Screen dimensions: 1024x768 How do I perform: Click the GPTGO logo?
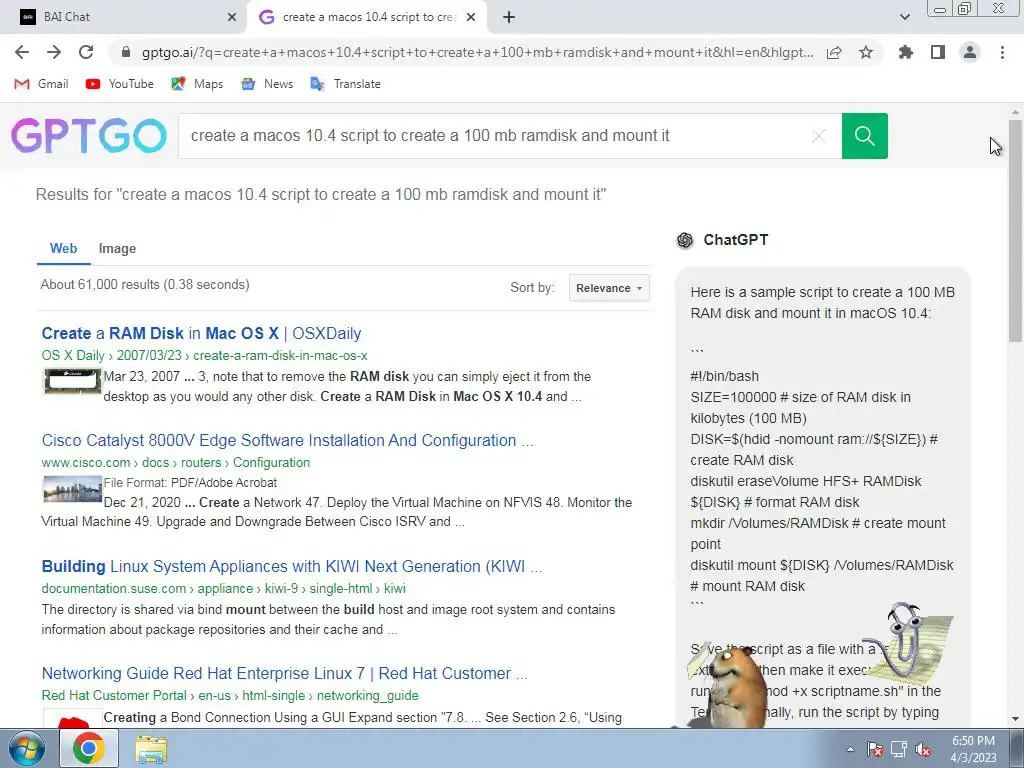tap(89, 136)
